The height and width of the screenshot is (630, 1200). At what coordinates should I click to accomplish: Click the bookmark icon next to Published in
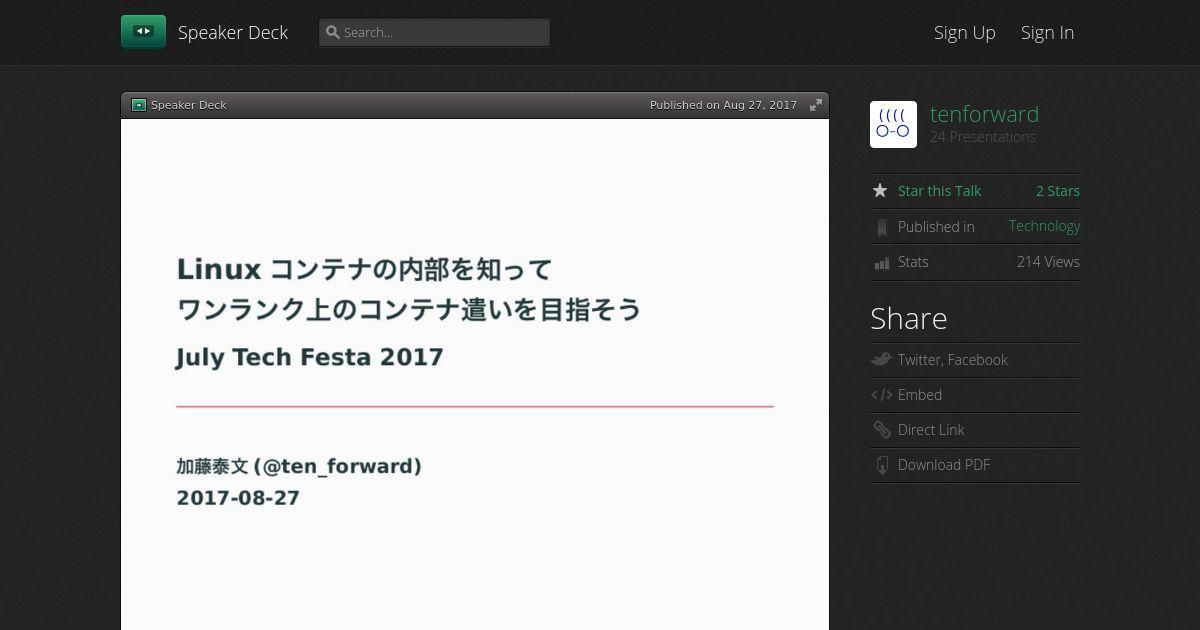click(x=881, y=228)
